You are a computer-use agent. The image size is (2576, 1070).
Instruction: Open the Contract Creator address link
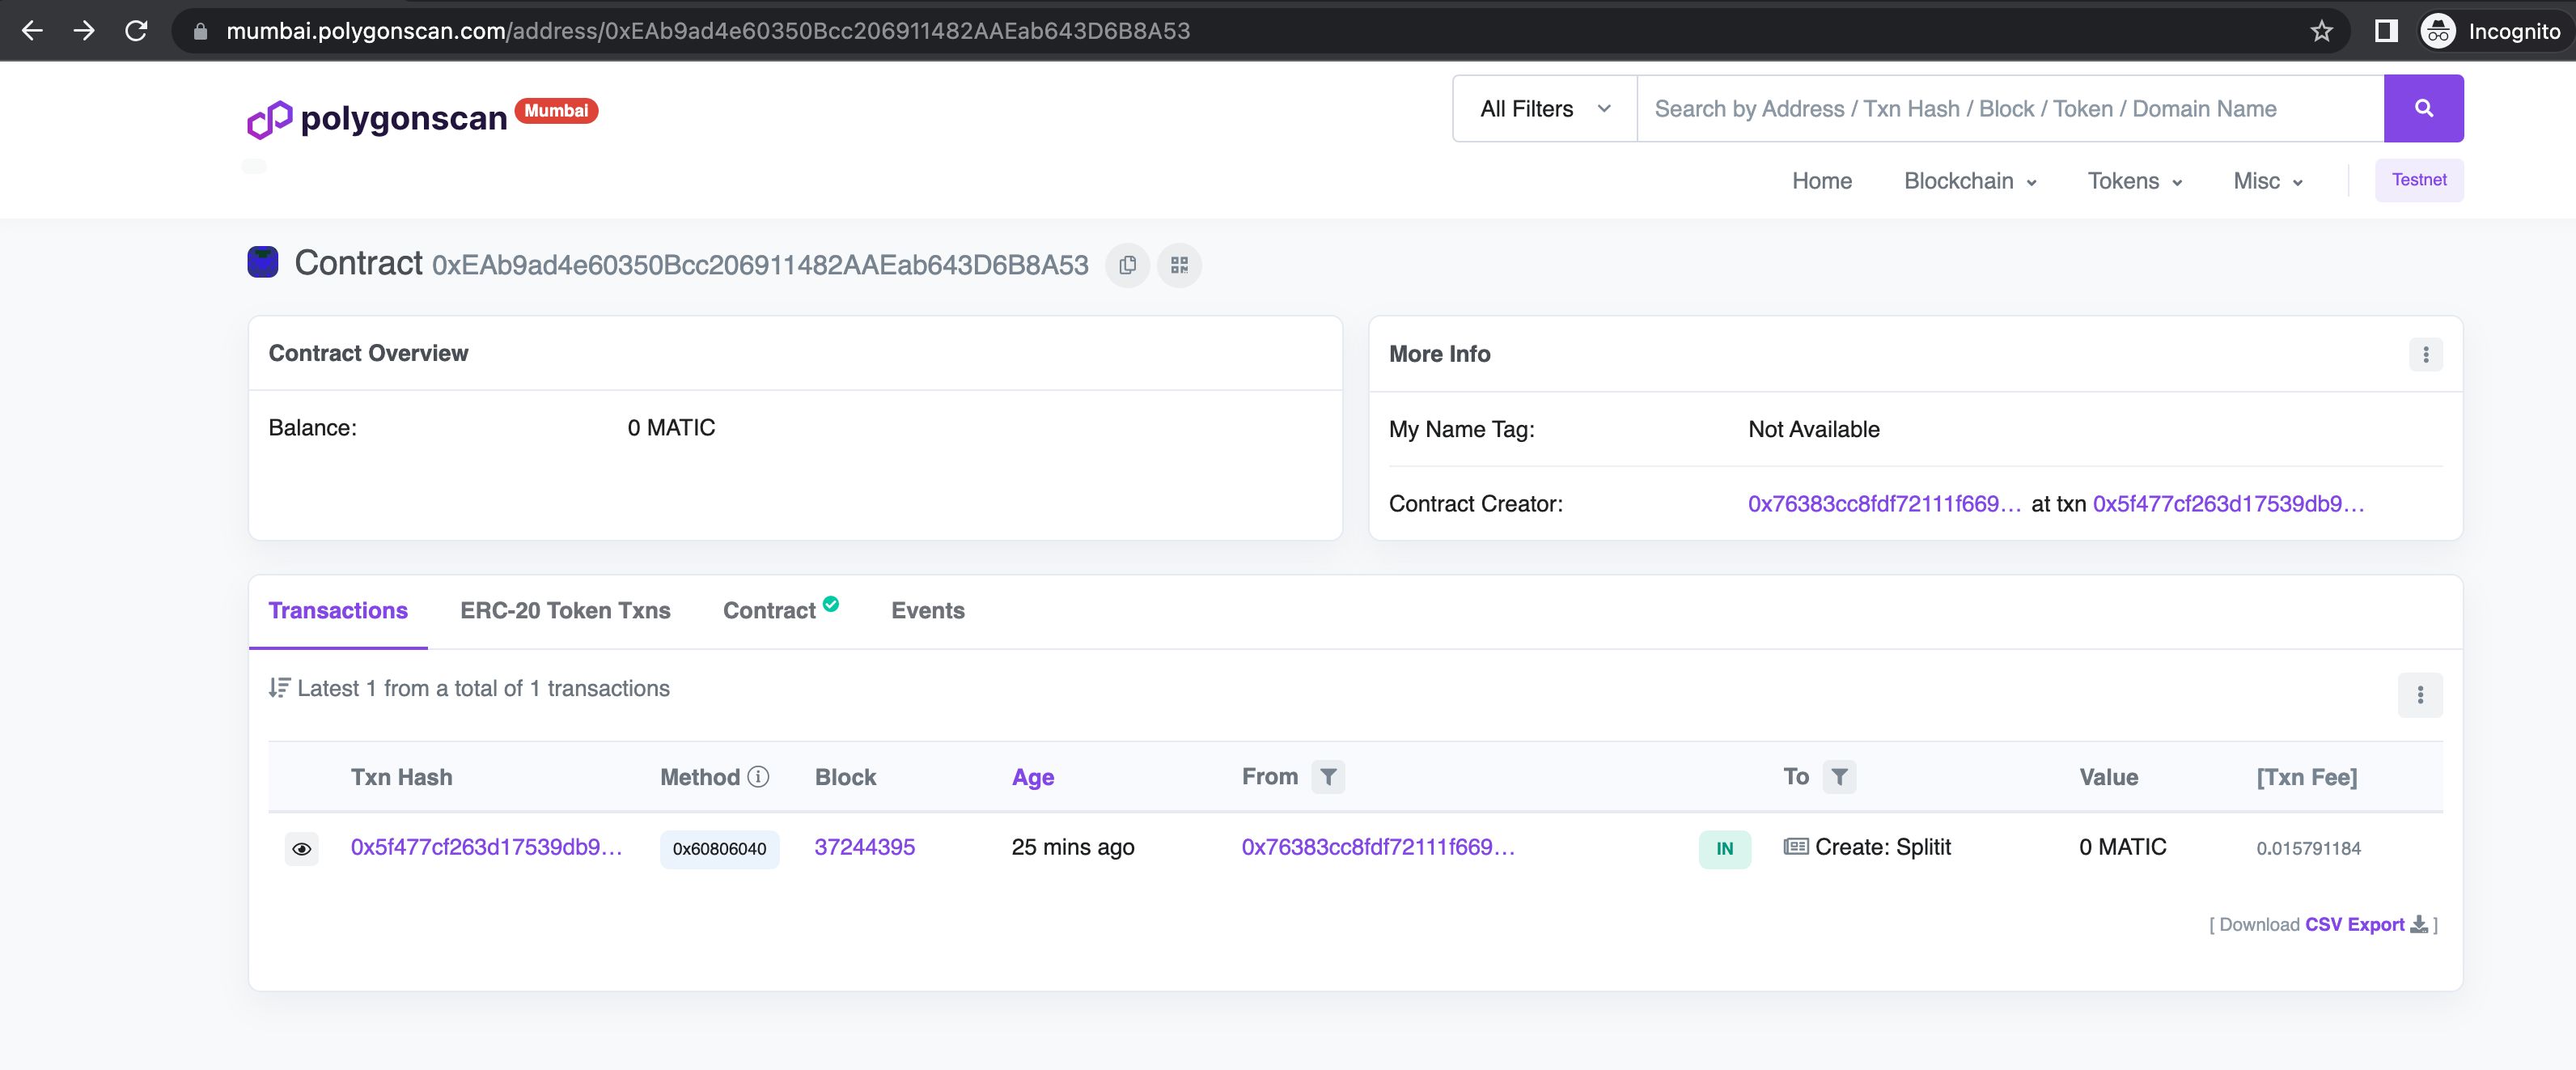pyautogui.click(x=1884, y=503)
